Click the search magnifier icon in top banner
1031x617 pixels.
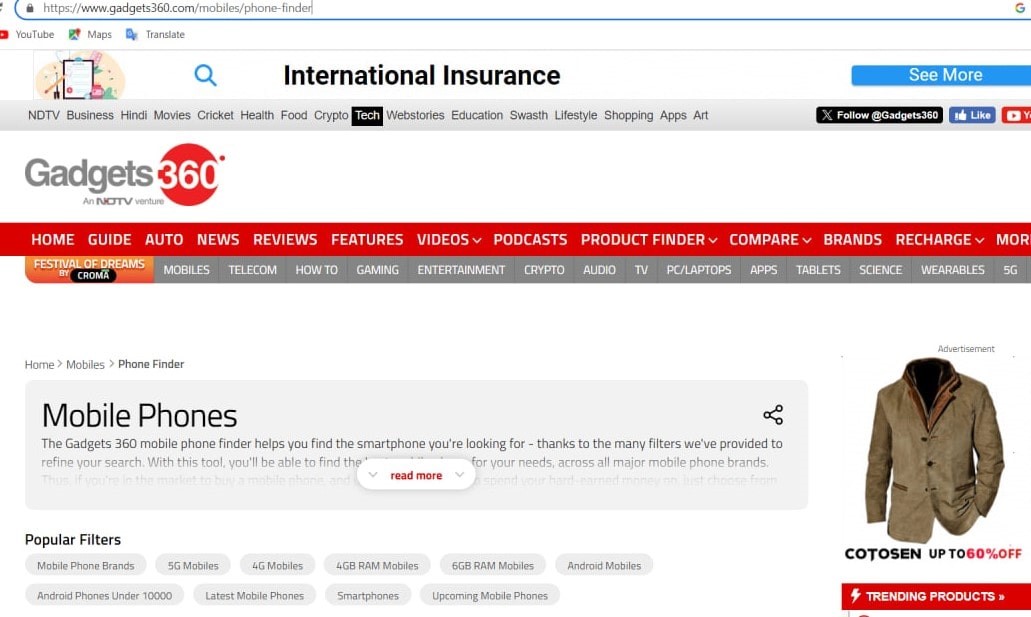(x=205, y=75)
